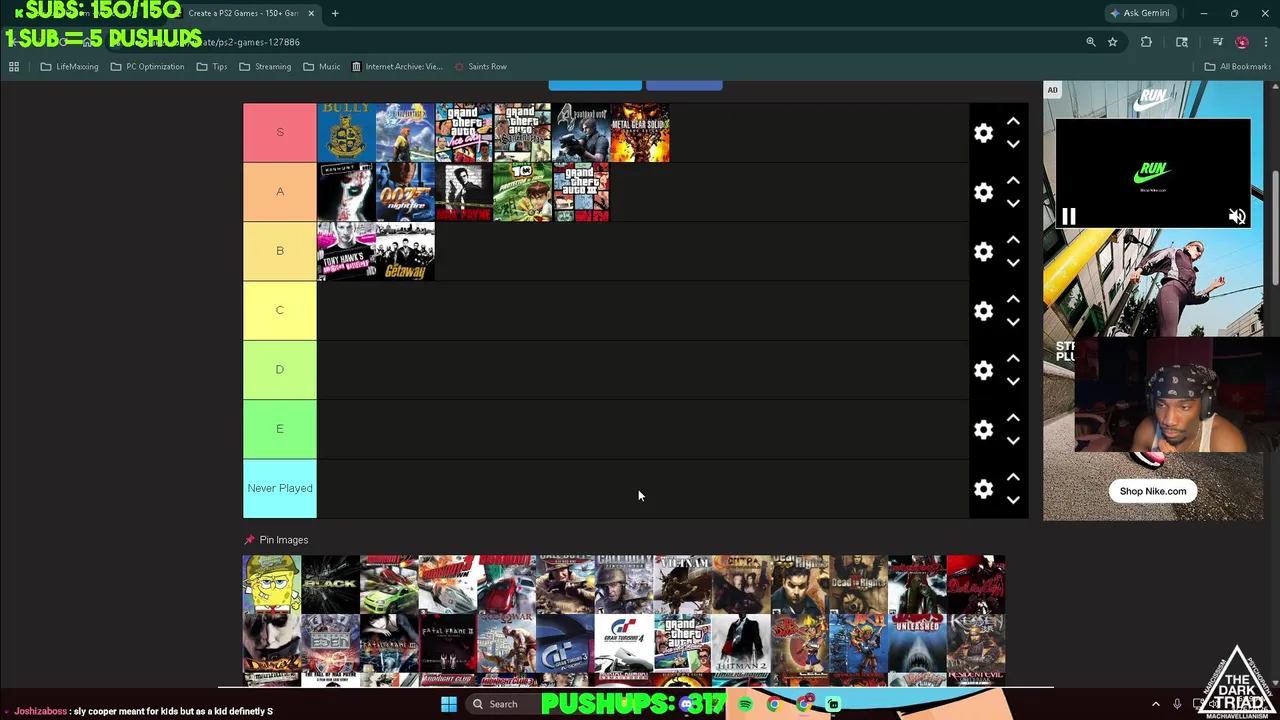This screenshot has width=1280, height=720.
Task: Select Manhunt cover in A tier
Action: click(x=346, y=191)
